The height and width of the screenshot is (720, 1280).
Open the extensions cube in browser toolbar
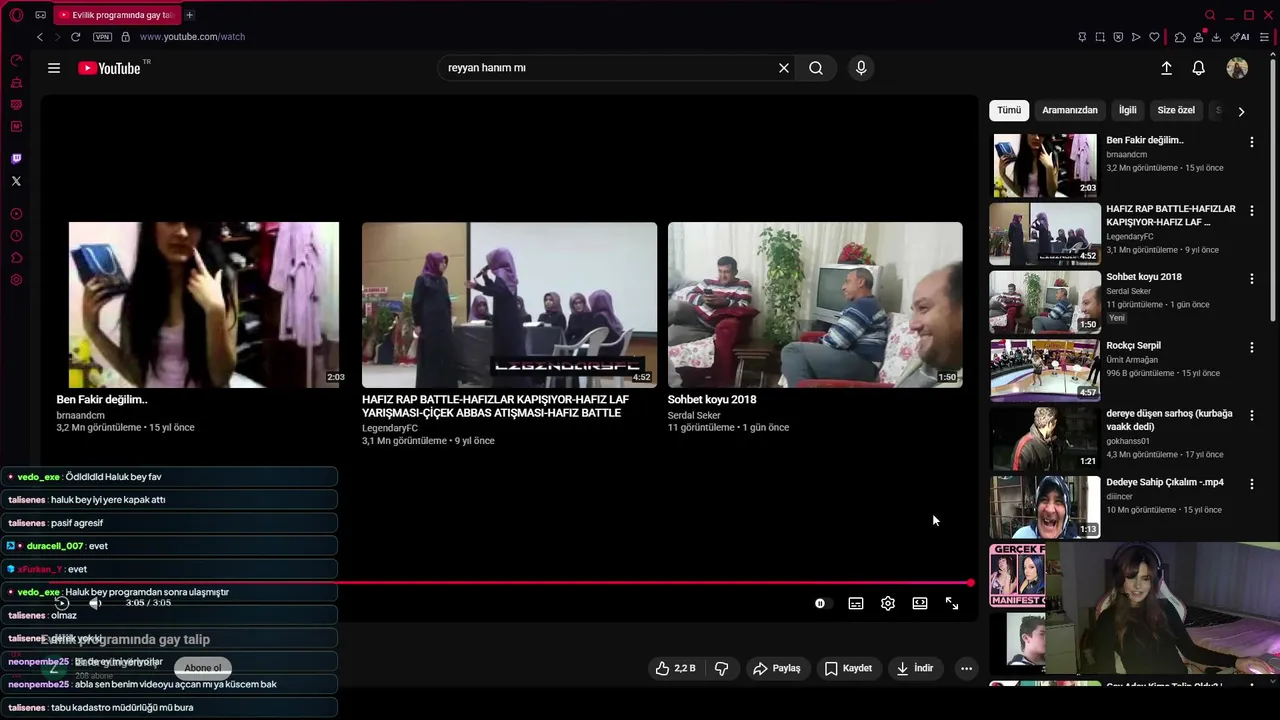[1180, 37]
